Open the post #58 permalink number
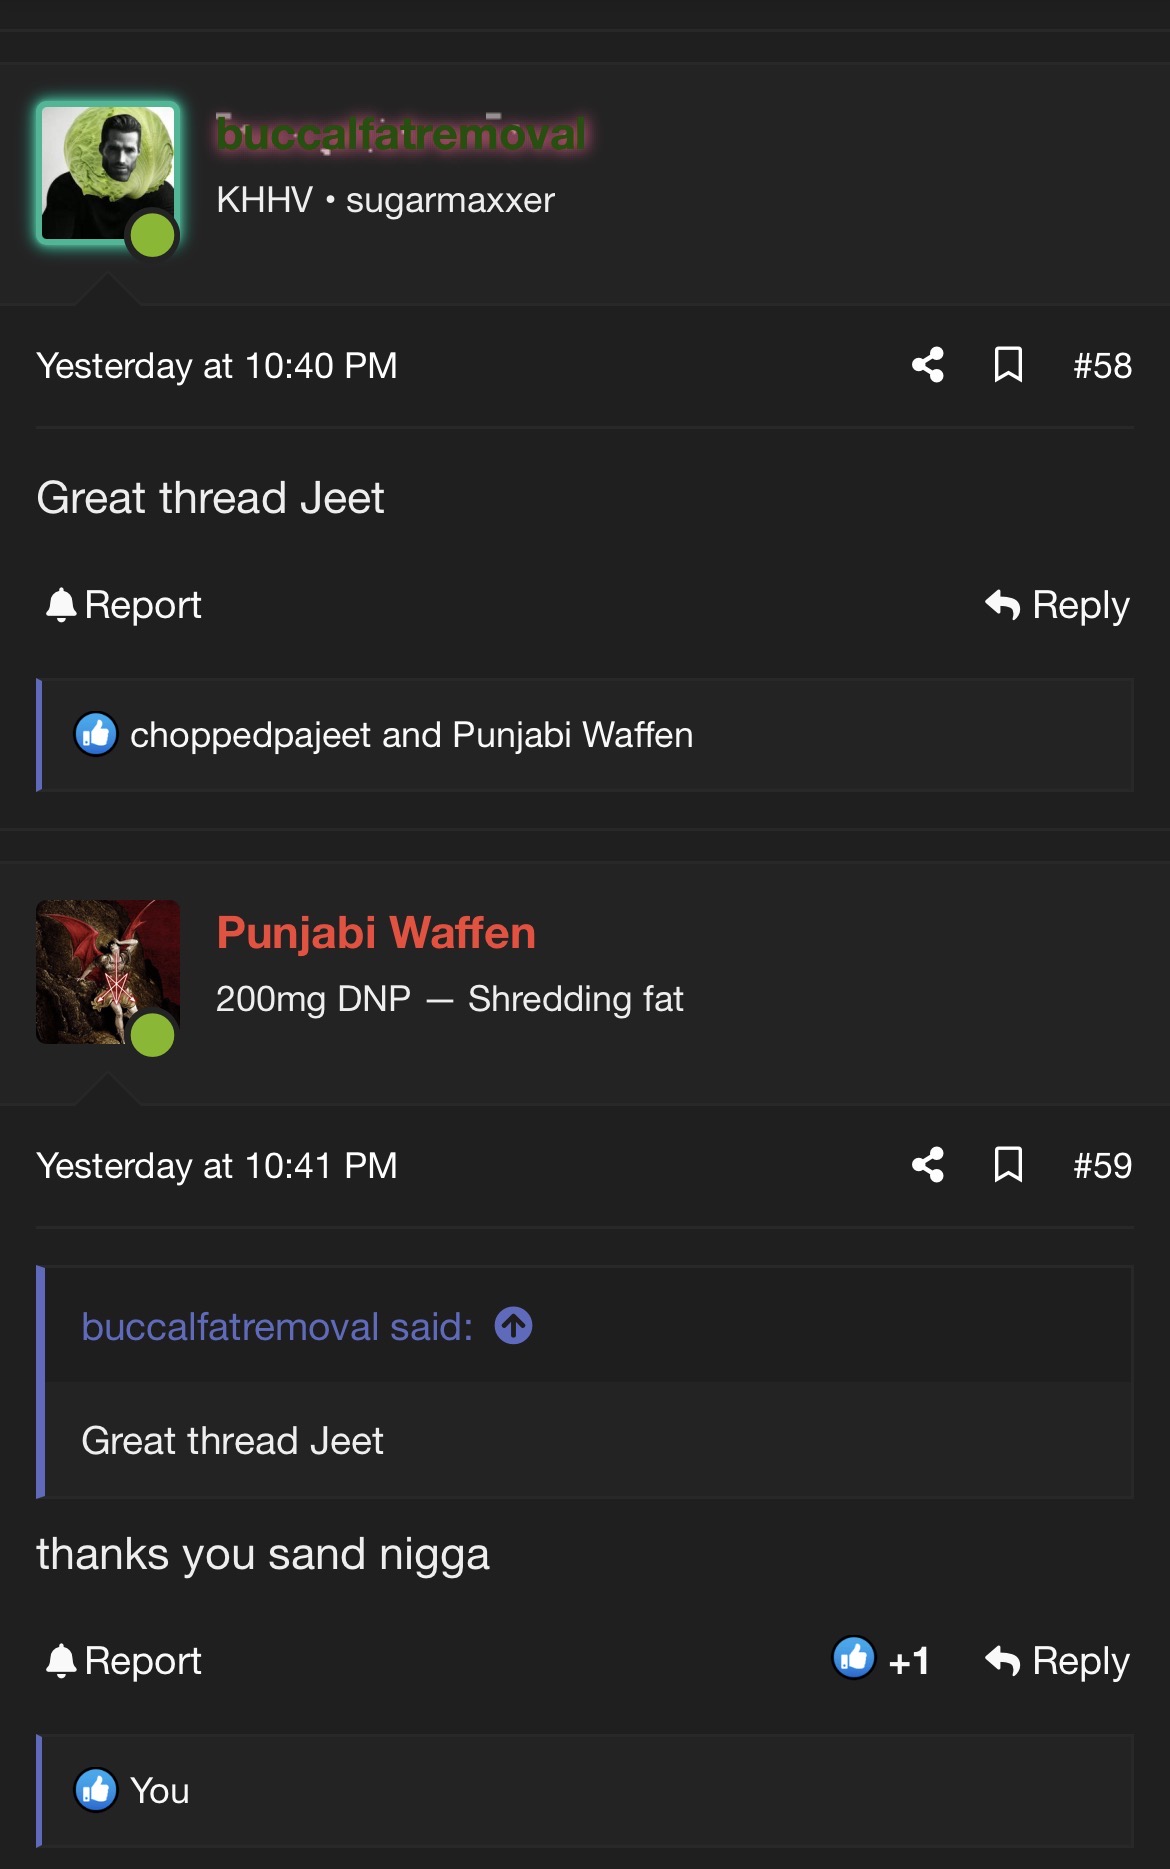 pos(1102,366)
